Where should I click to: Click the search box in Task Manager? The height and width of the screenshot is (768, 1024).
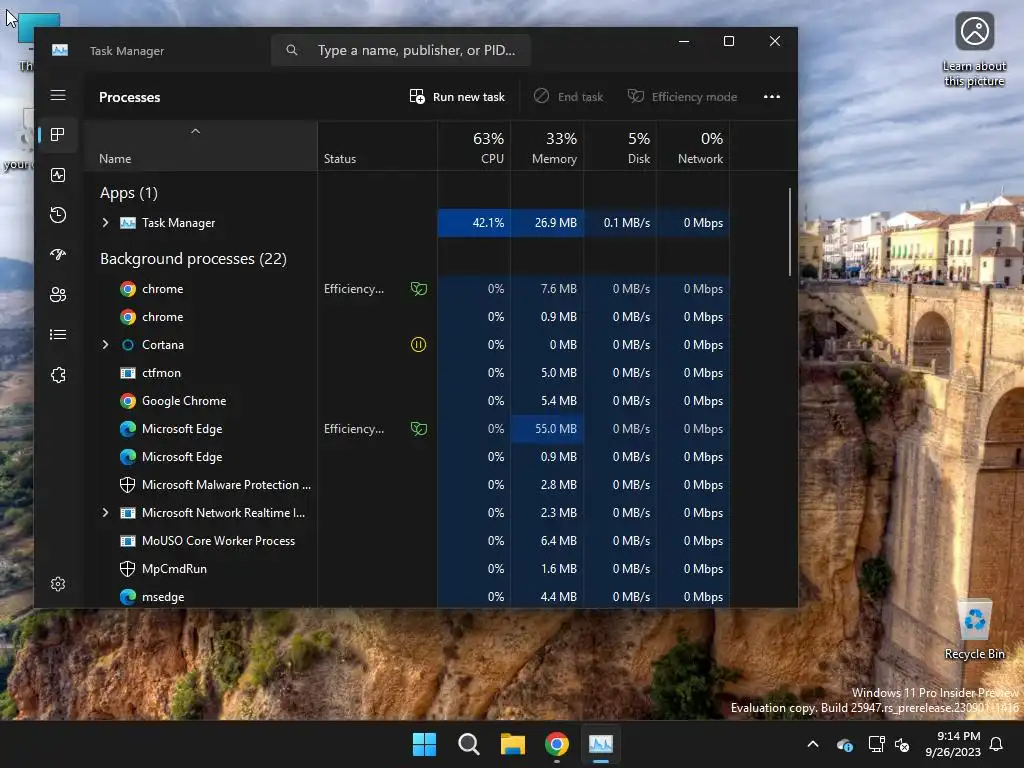click(401, 50)
